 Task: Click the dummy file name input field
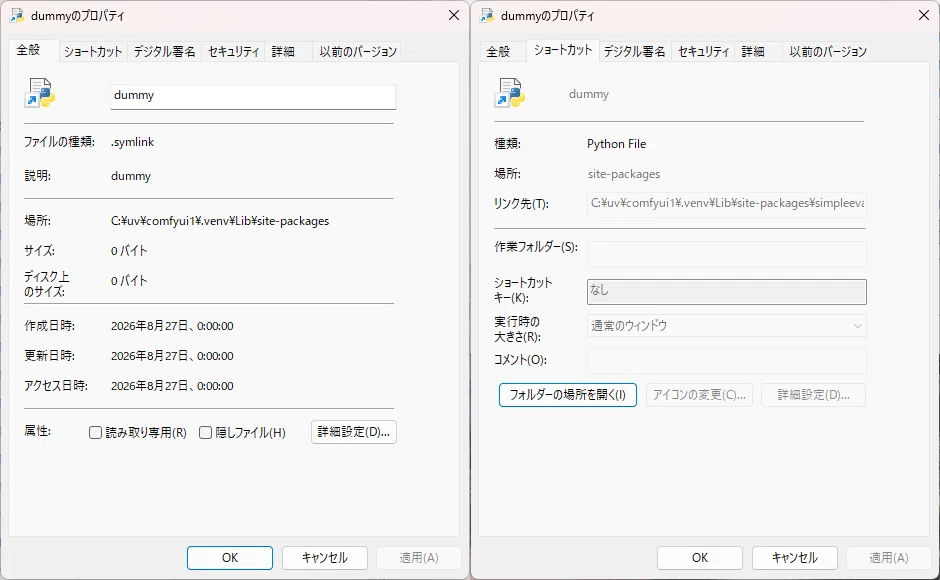[253, 97]
